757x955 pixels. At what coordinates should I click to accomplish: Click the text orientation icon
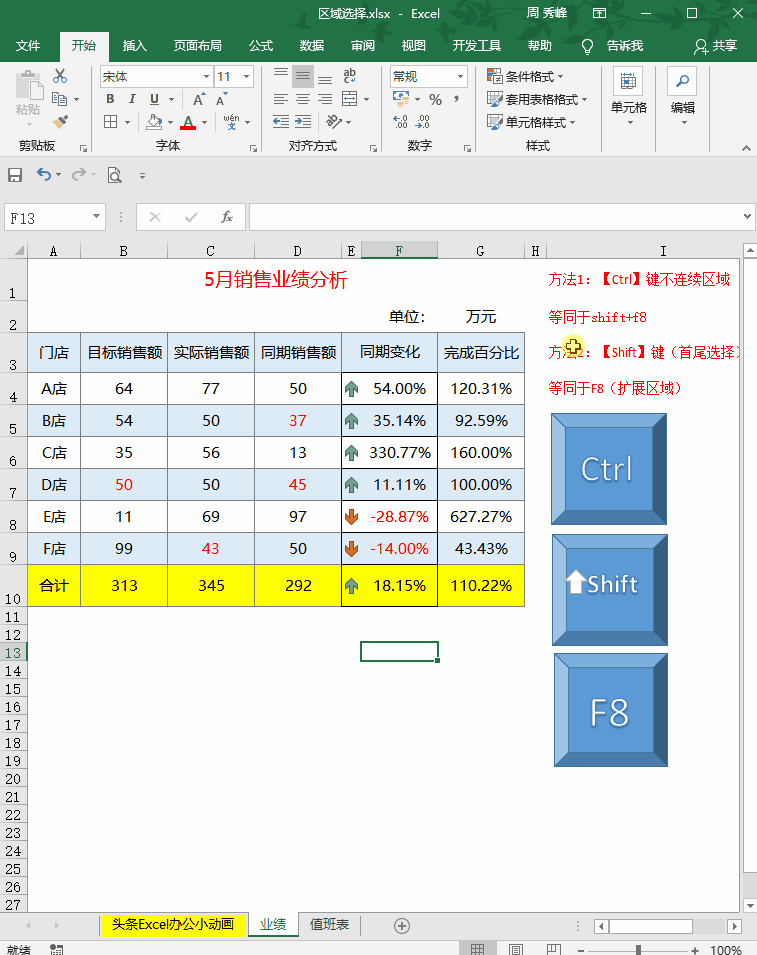click(x=334, y=122)
